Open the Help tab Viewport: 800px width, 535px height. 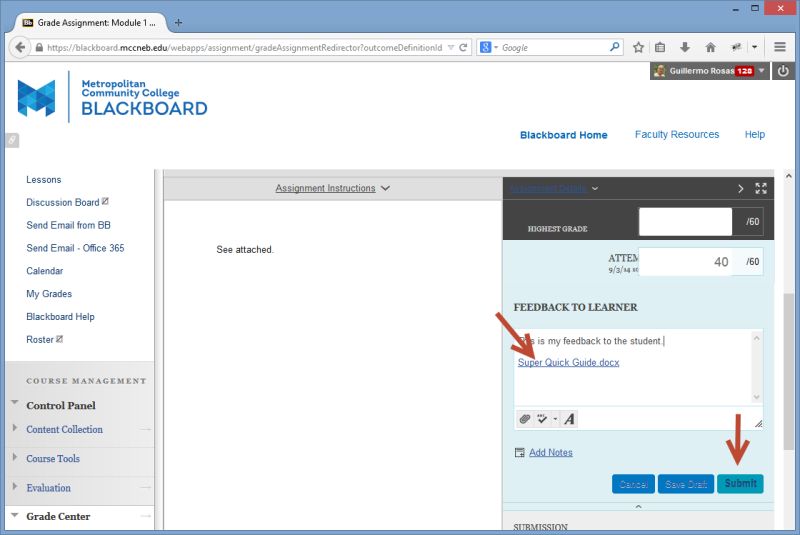click(x=755, y=134)
